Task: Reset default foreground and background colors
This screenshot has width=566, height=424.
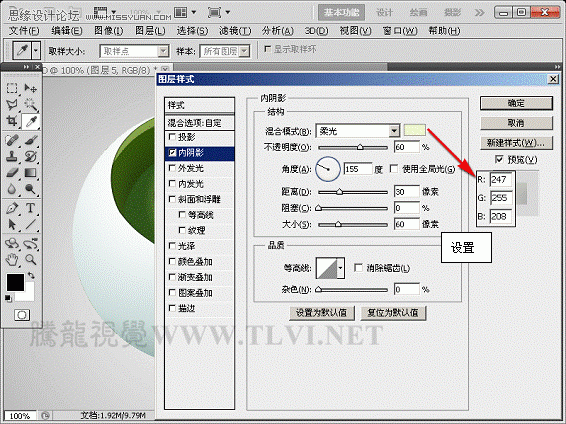Action: pos(8,298)
